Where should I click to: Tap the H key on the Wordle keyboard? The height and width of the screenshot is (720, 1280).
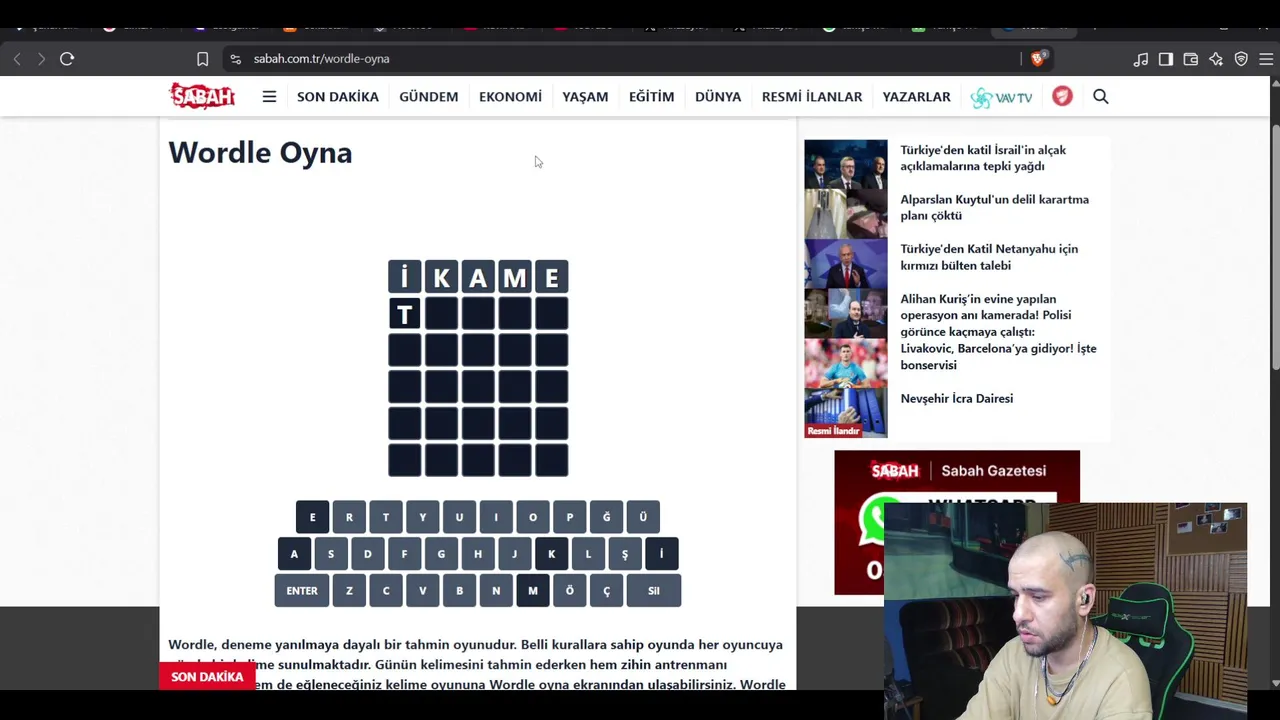pyautogui.click(x=478, y=554)
